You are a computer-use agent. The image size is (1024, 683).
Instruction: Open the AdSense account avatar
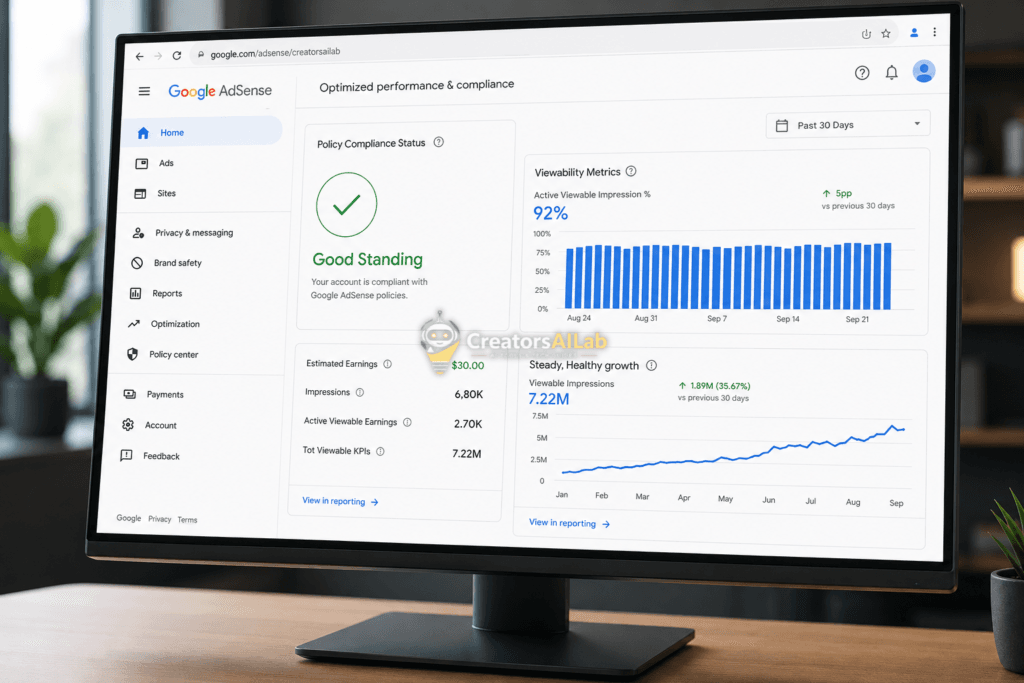923,71
